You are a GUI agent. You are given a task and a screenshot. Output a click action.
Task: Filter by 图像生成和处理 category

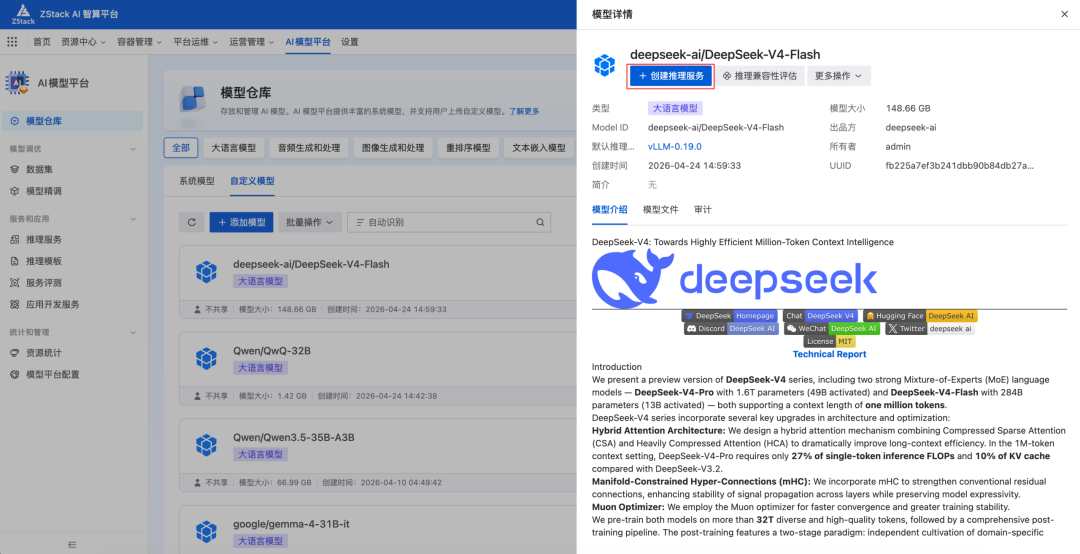coord(393,147)
